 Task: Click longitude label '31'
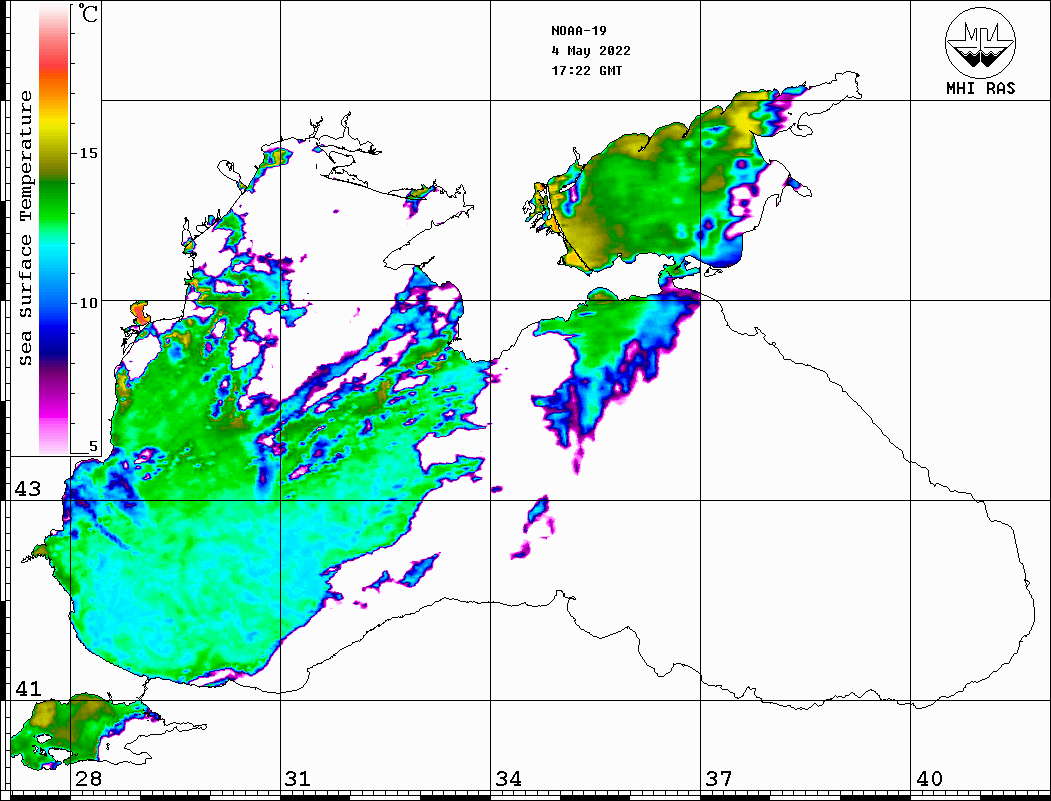coord(298,779)
